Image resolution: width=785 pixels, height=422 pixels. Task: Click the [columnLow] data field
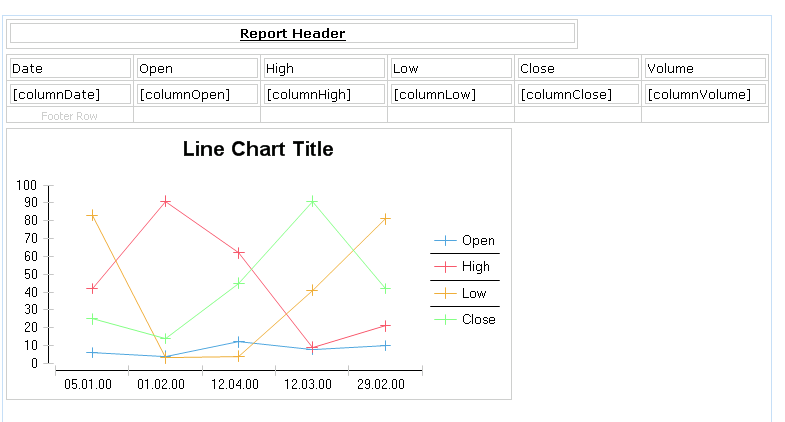452,94
